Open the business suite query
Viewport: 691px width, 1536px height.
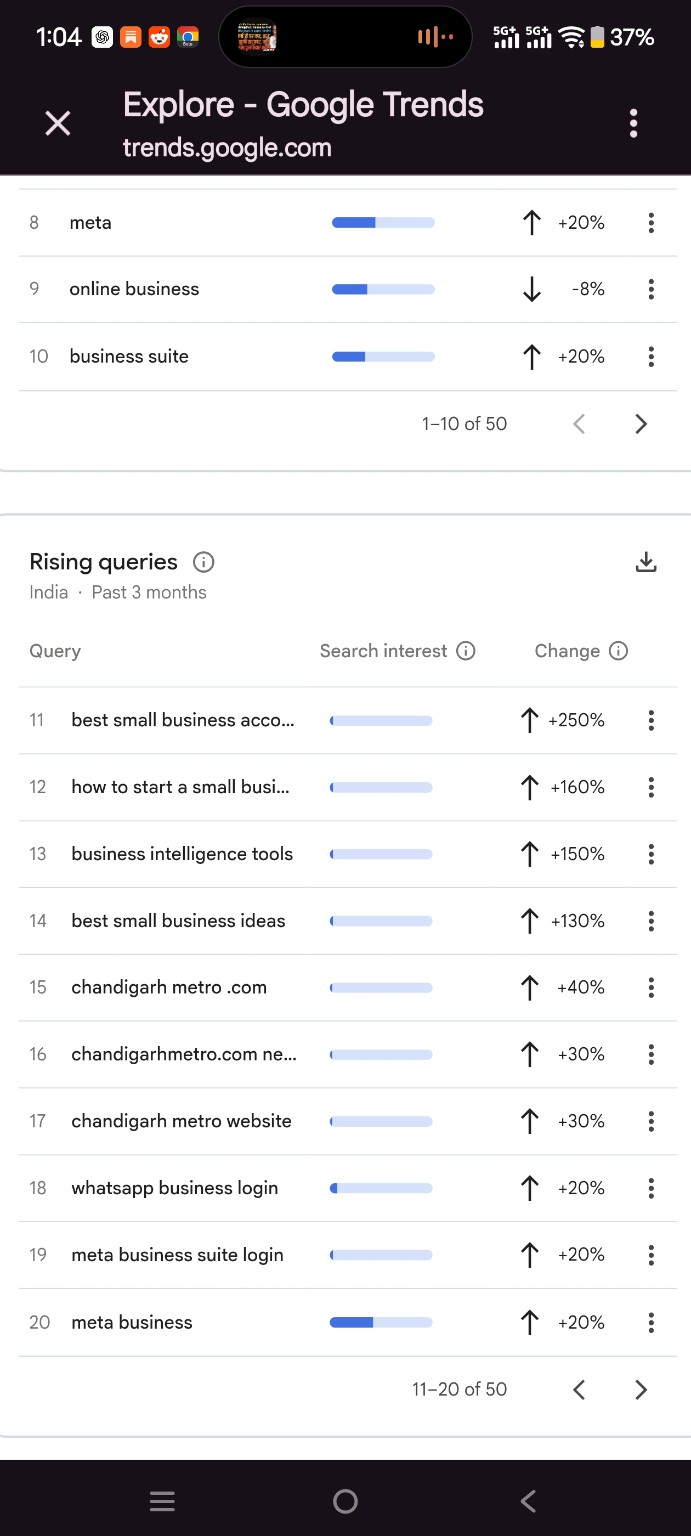pos(129,356)
